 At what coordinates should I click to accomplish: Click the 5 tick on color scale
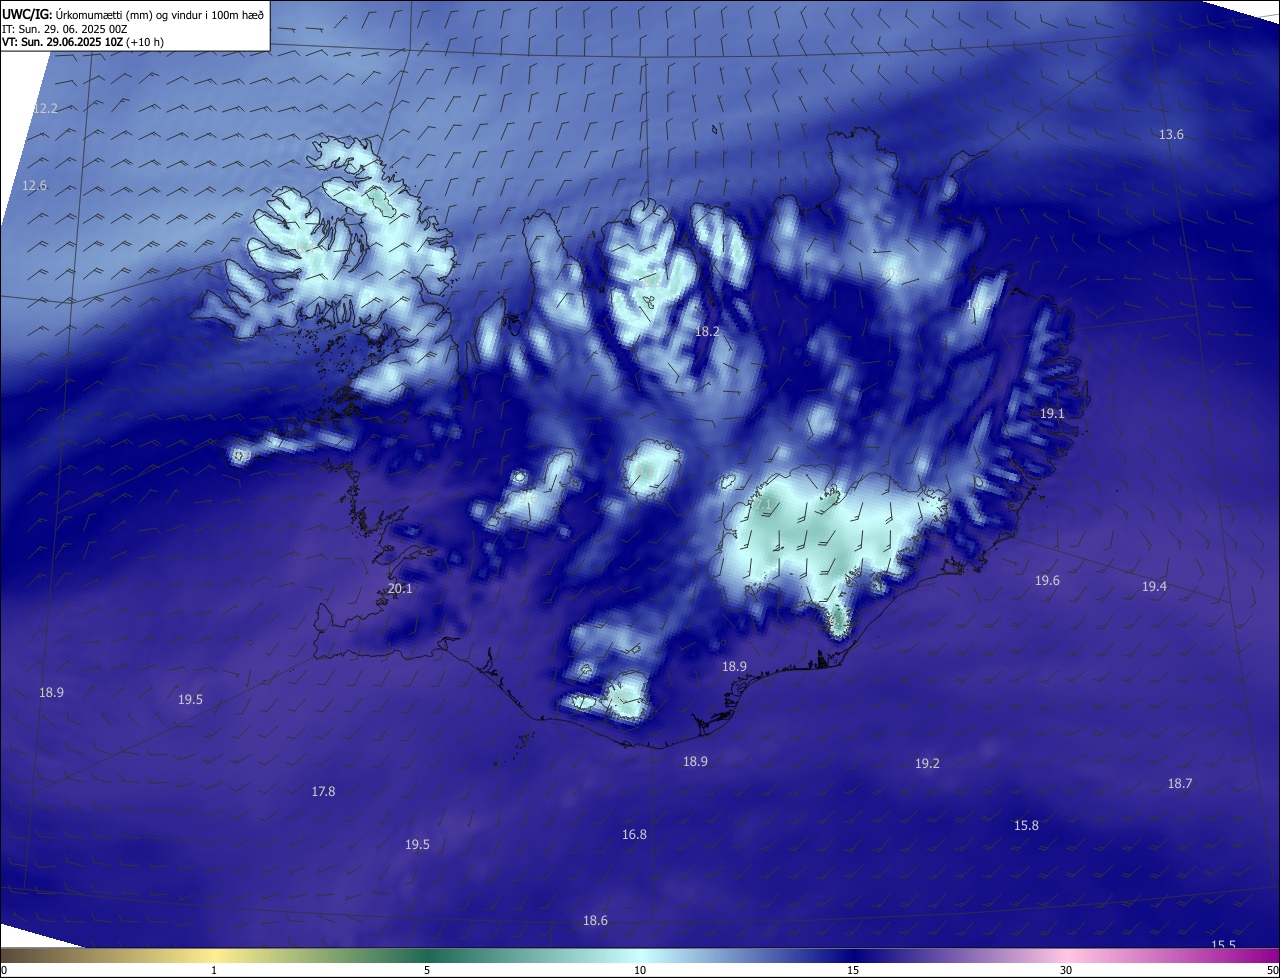tap(427, 970)
